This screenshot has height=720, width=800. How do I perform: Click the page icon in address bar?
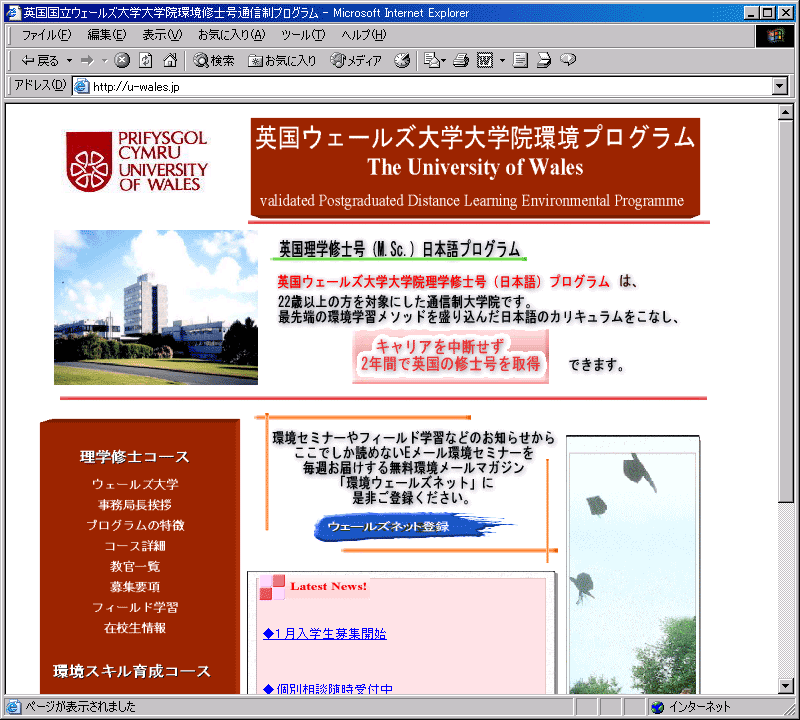pos(81,87)
